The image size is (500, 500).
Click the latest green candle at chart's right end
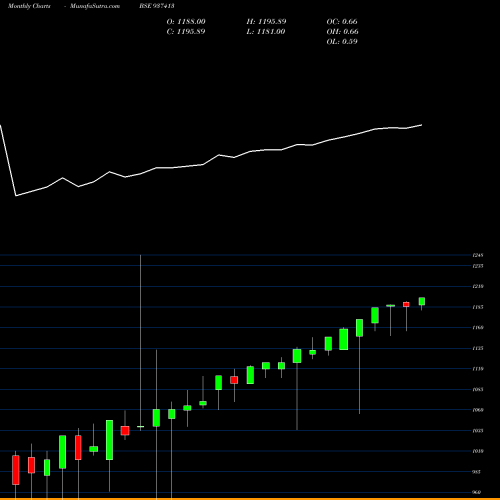422,301
